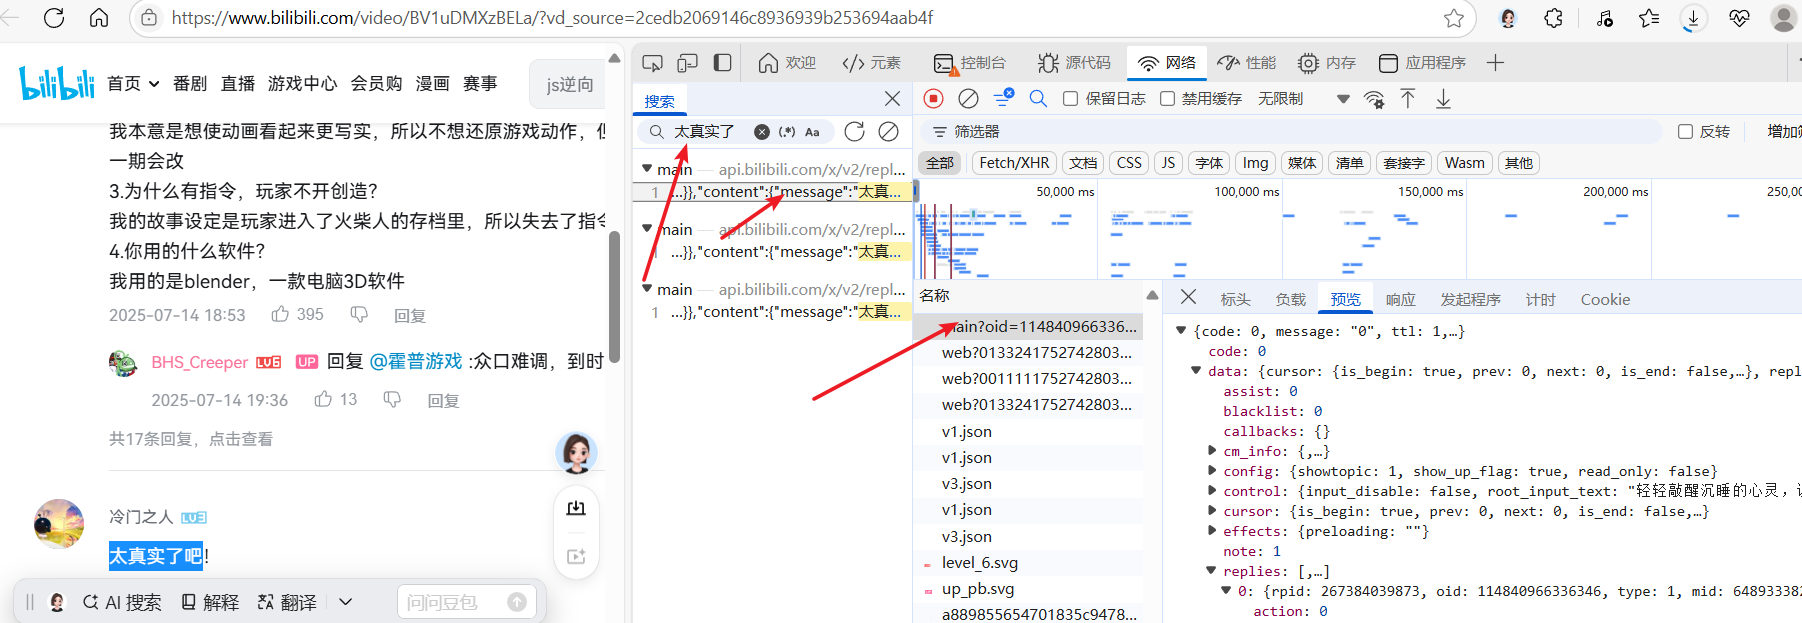Expand the config object node
This screenshot has height=623, width=1802.
[1212, 471]
